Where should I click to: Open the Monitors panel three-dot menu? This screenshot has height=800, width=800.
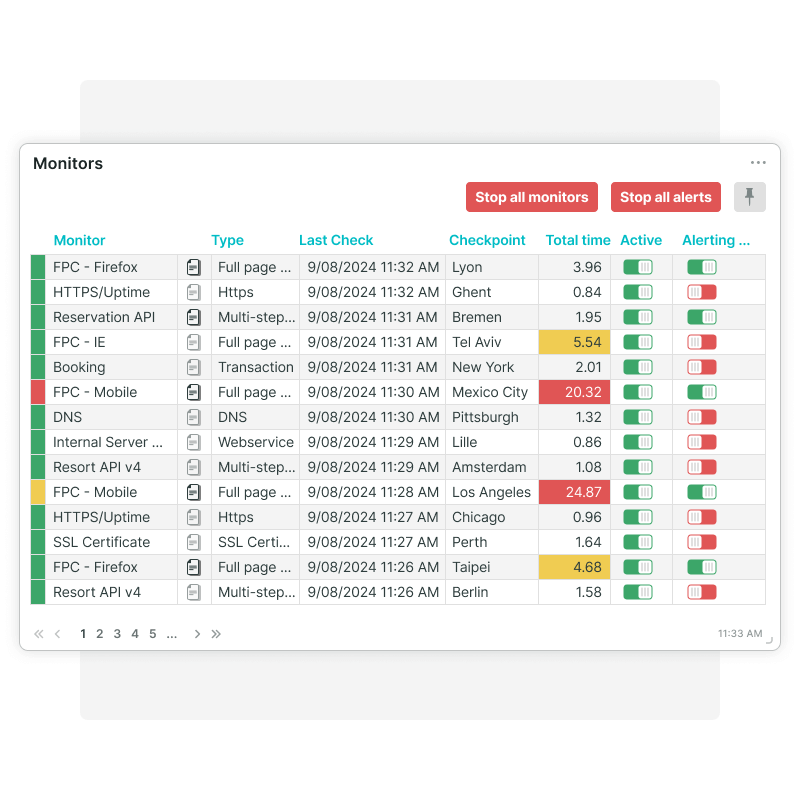click(758, 163)
